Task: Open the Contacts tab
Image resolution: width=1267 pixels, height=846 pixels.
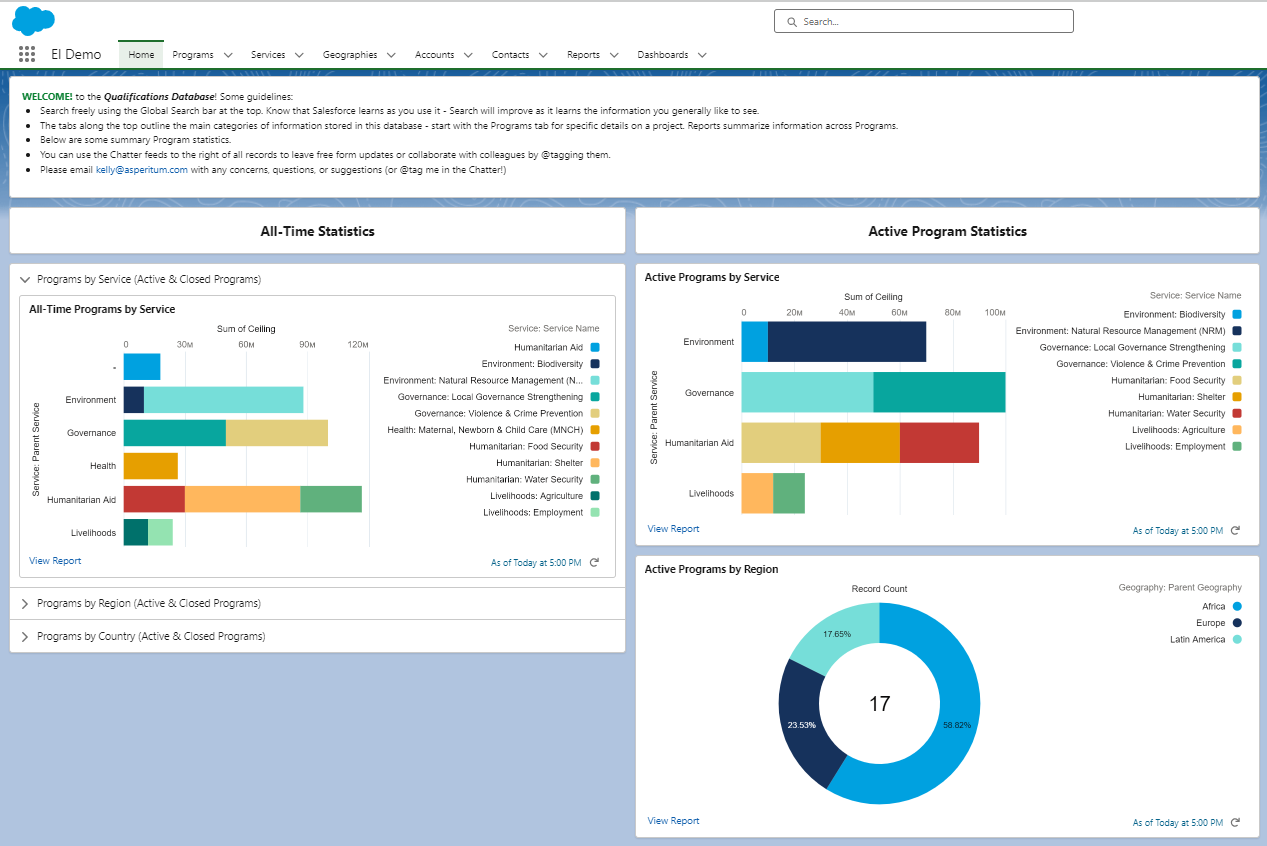Action: tap(511, 55)
